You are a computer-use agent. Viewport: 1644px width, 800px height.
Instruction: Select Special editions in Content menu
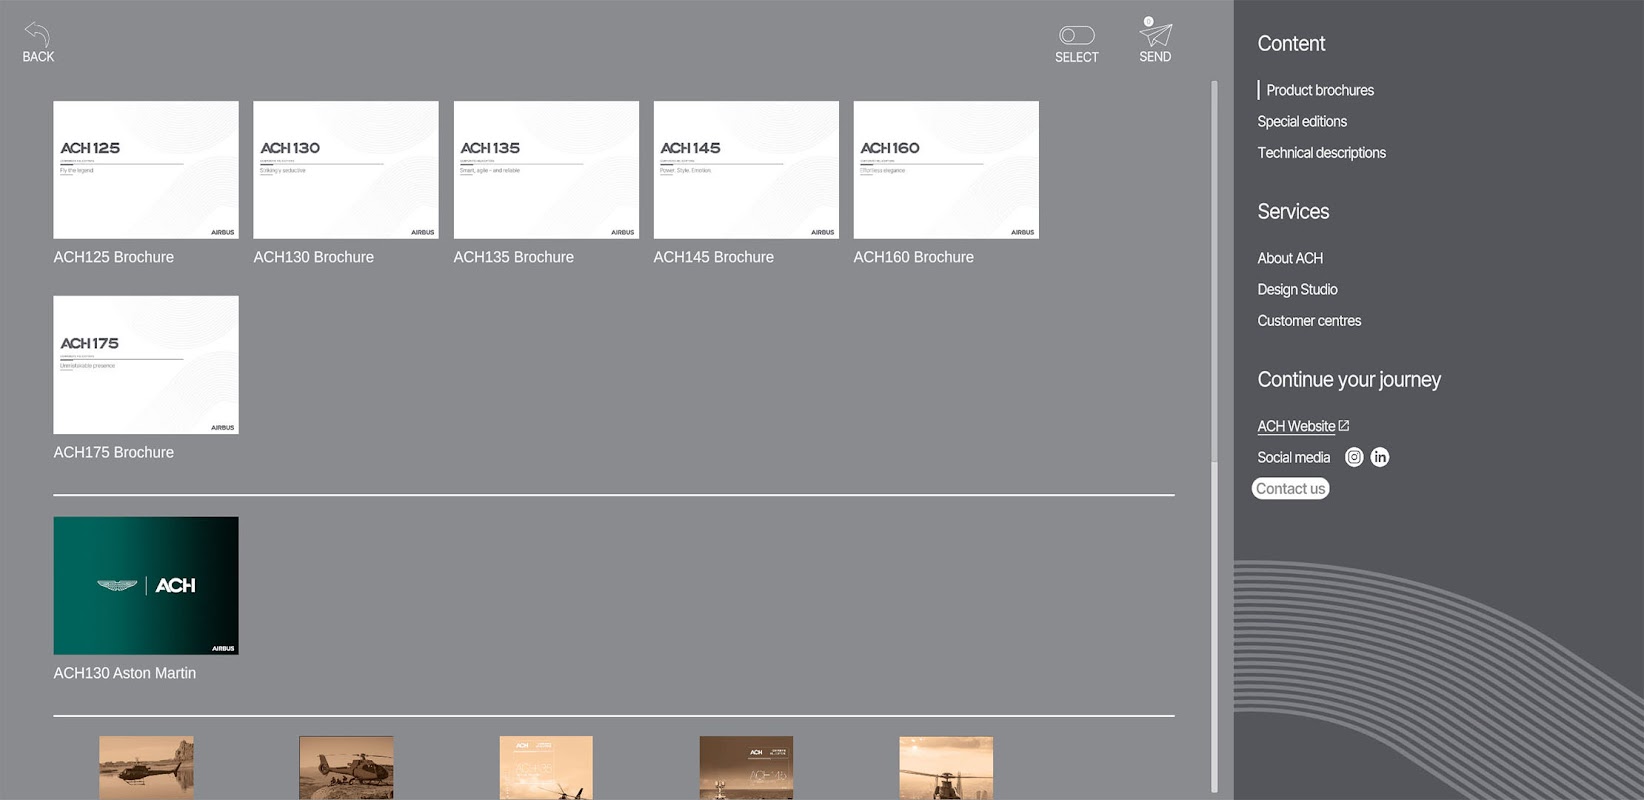1302,121
